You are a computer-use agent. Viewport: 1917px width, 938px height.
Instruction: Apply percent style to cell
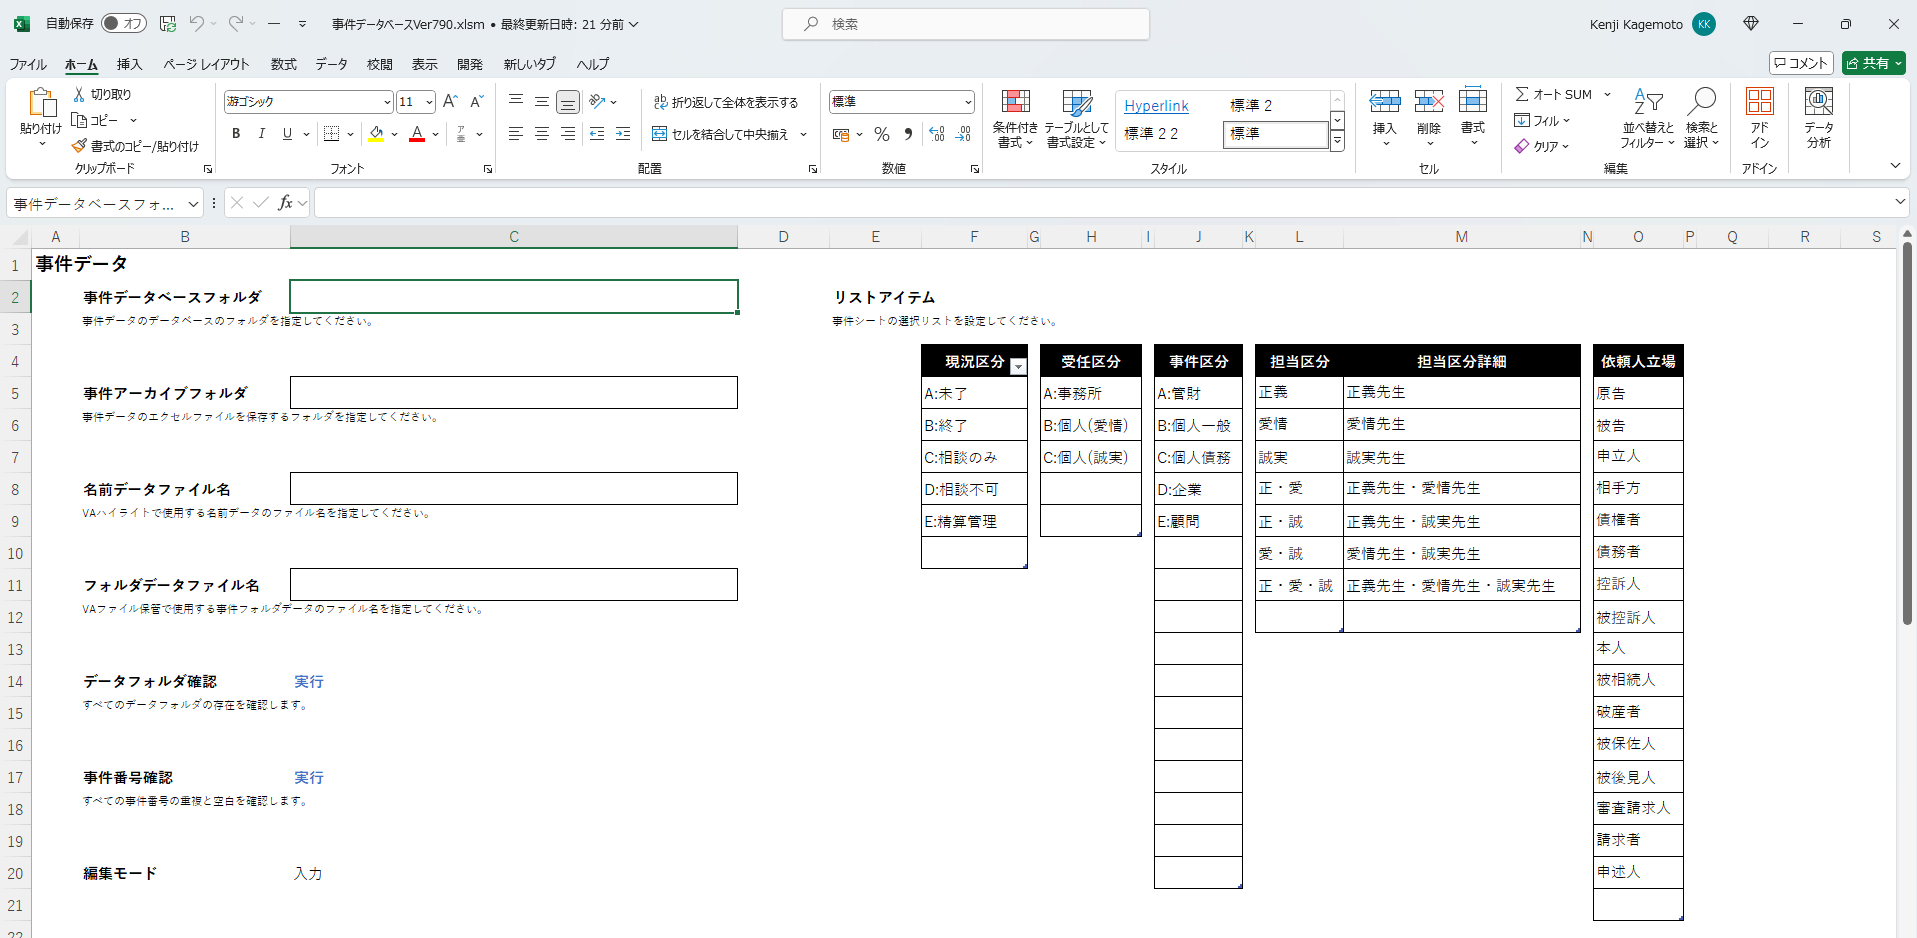[x=881, y=134]
